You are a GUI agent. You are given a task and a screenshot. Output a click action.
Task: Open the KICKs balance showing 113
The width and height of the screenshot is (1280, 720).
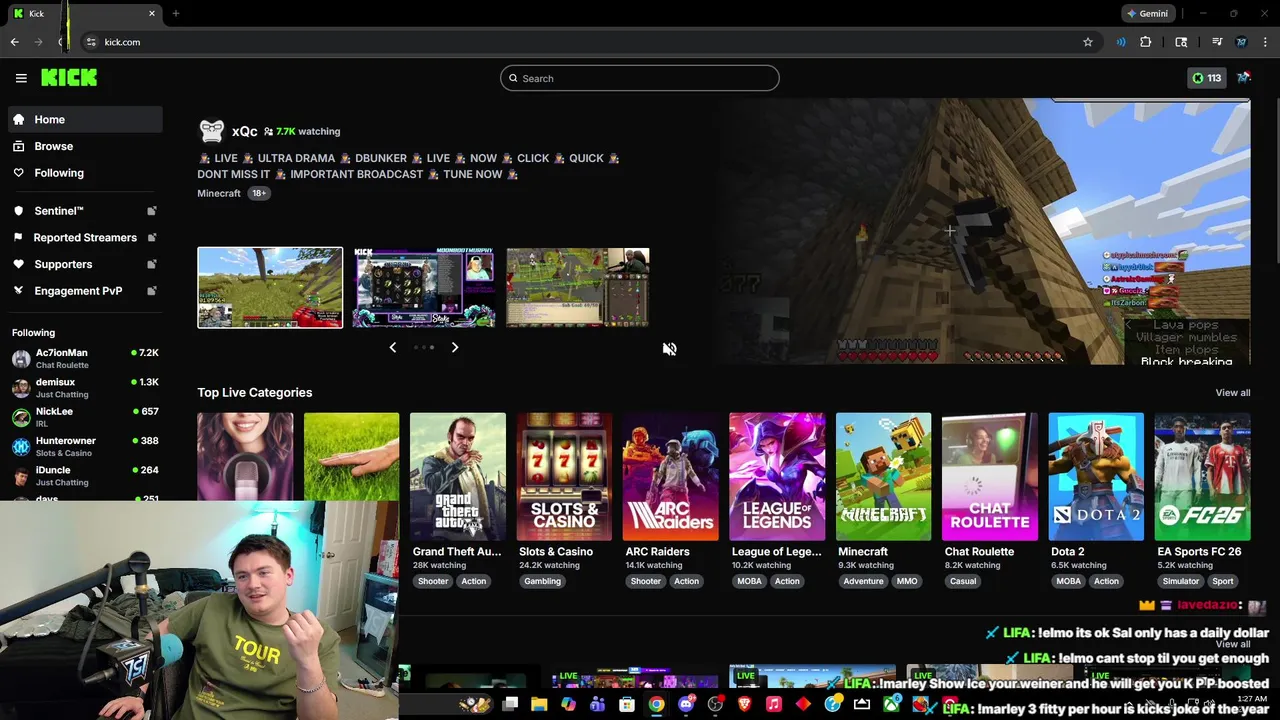(x=1206, y=78)
